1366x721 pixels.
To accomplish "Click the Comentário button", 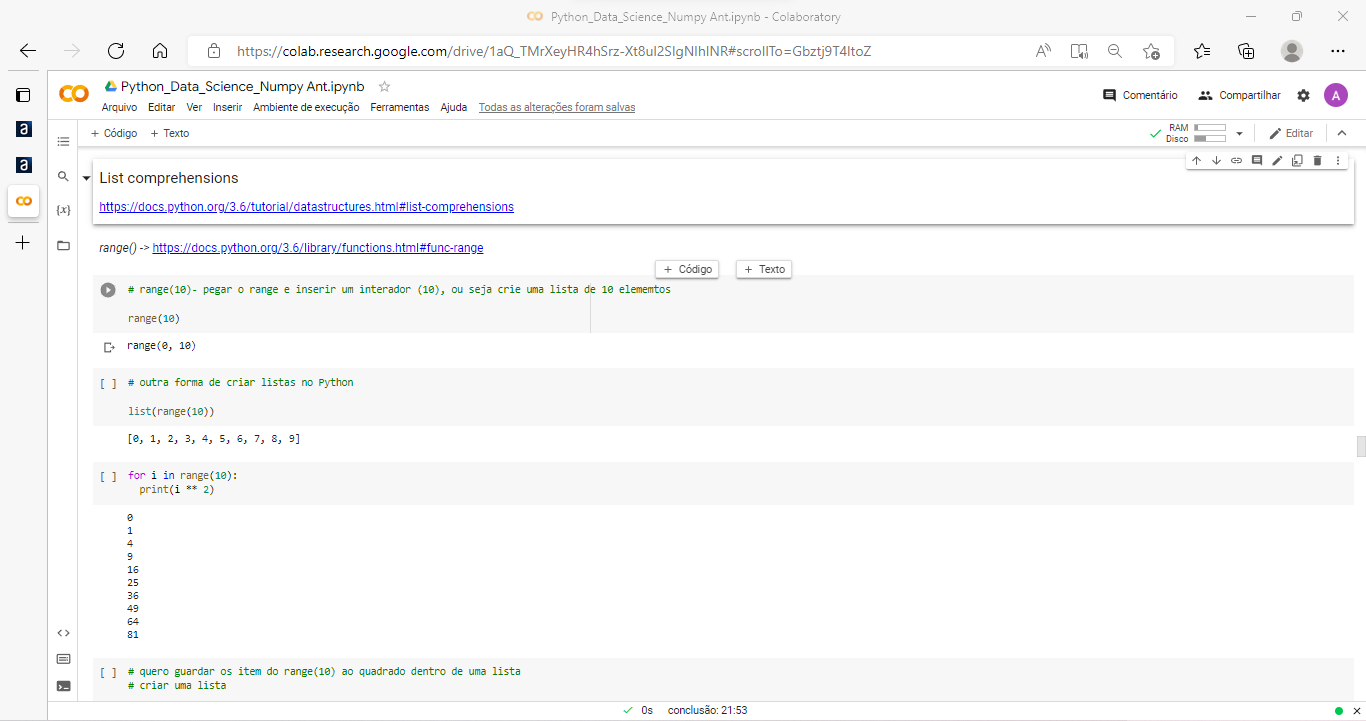I will pyautogui.click(x=1140, y=95).
